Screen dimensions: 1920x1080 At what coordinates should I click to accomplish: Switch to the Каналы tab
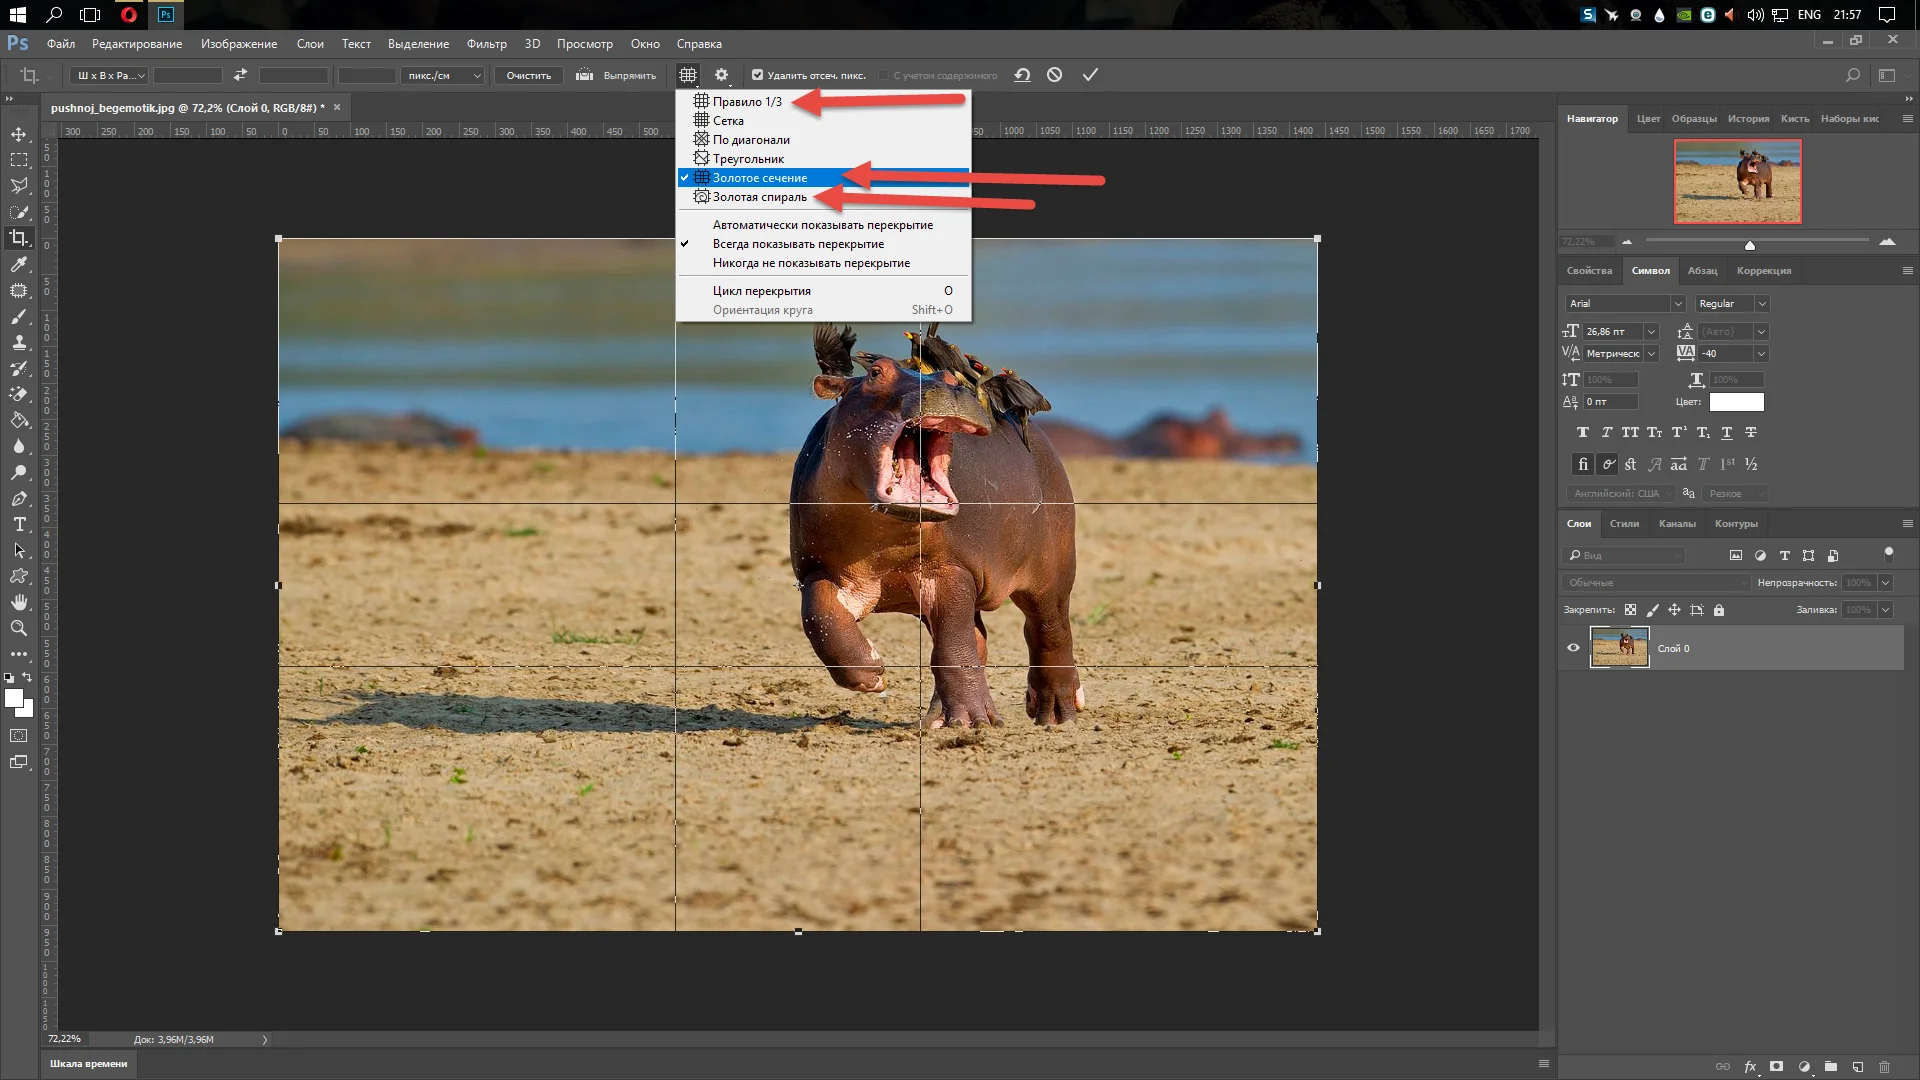[1677, 524]
